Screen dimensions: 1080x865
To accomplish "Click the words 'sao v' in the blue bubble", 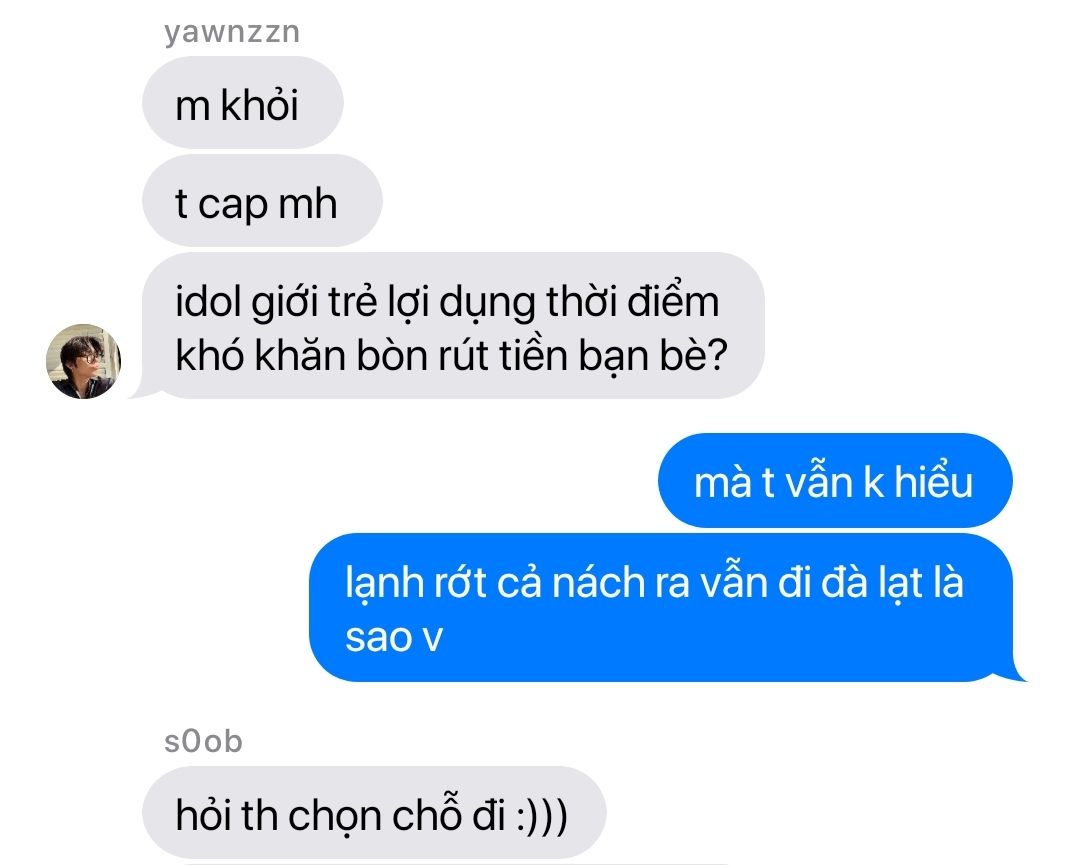I will coord(394,637).
